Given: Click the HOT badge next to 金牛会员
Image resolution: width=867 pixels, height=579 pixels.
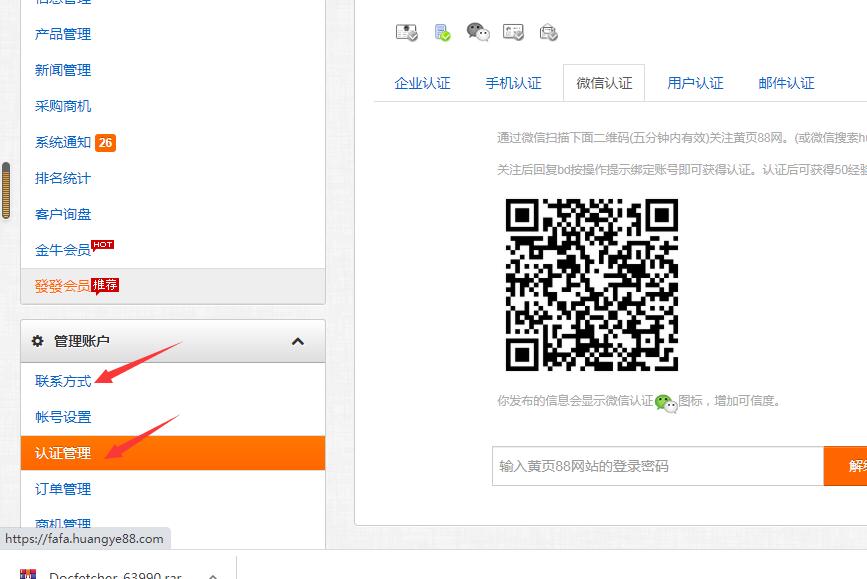Looking at the screenshot, I should pos(103,245).
